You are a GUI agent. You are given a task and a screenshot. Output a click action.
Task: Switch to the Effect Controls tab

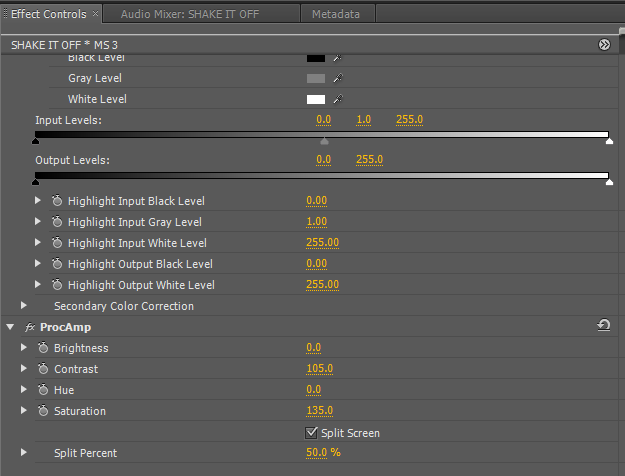(49, 14)
